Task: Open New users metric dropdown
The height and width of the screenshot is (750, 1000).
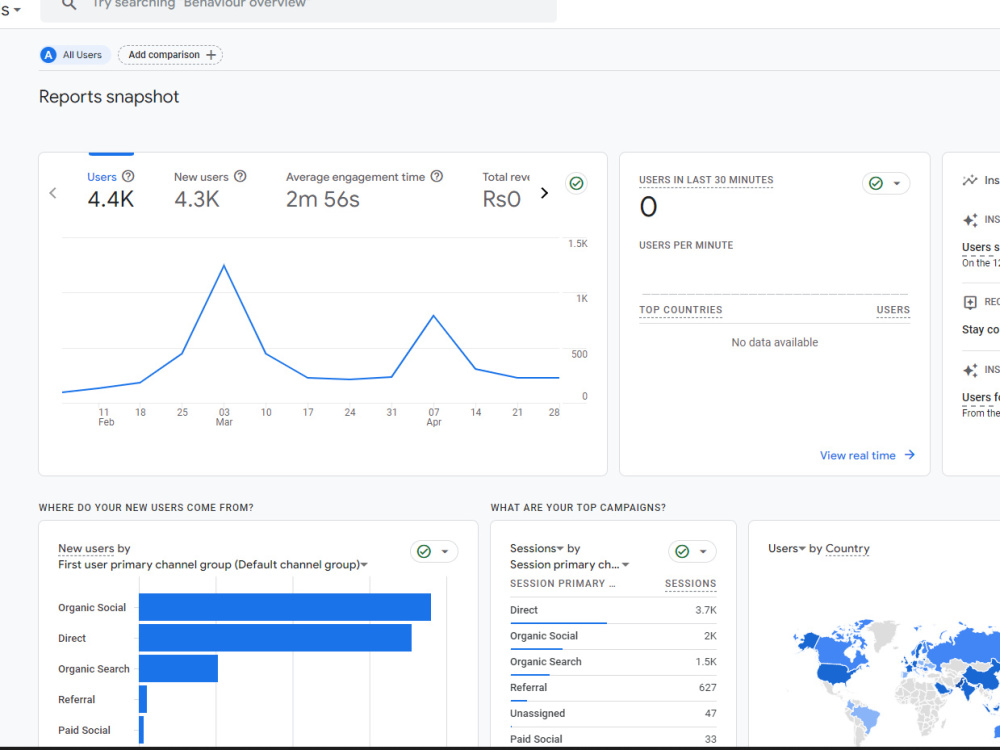Action: pos(86,548)
